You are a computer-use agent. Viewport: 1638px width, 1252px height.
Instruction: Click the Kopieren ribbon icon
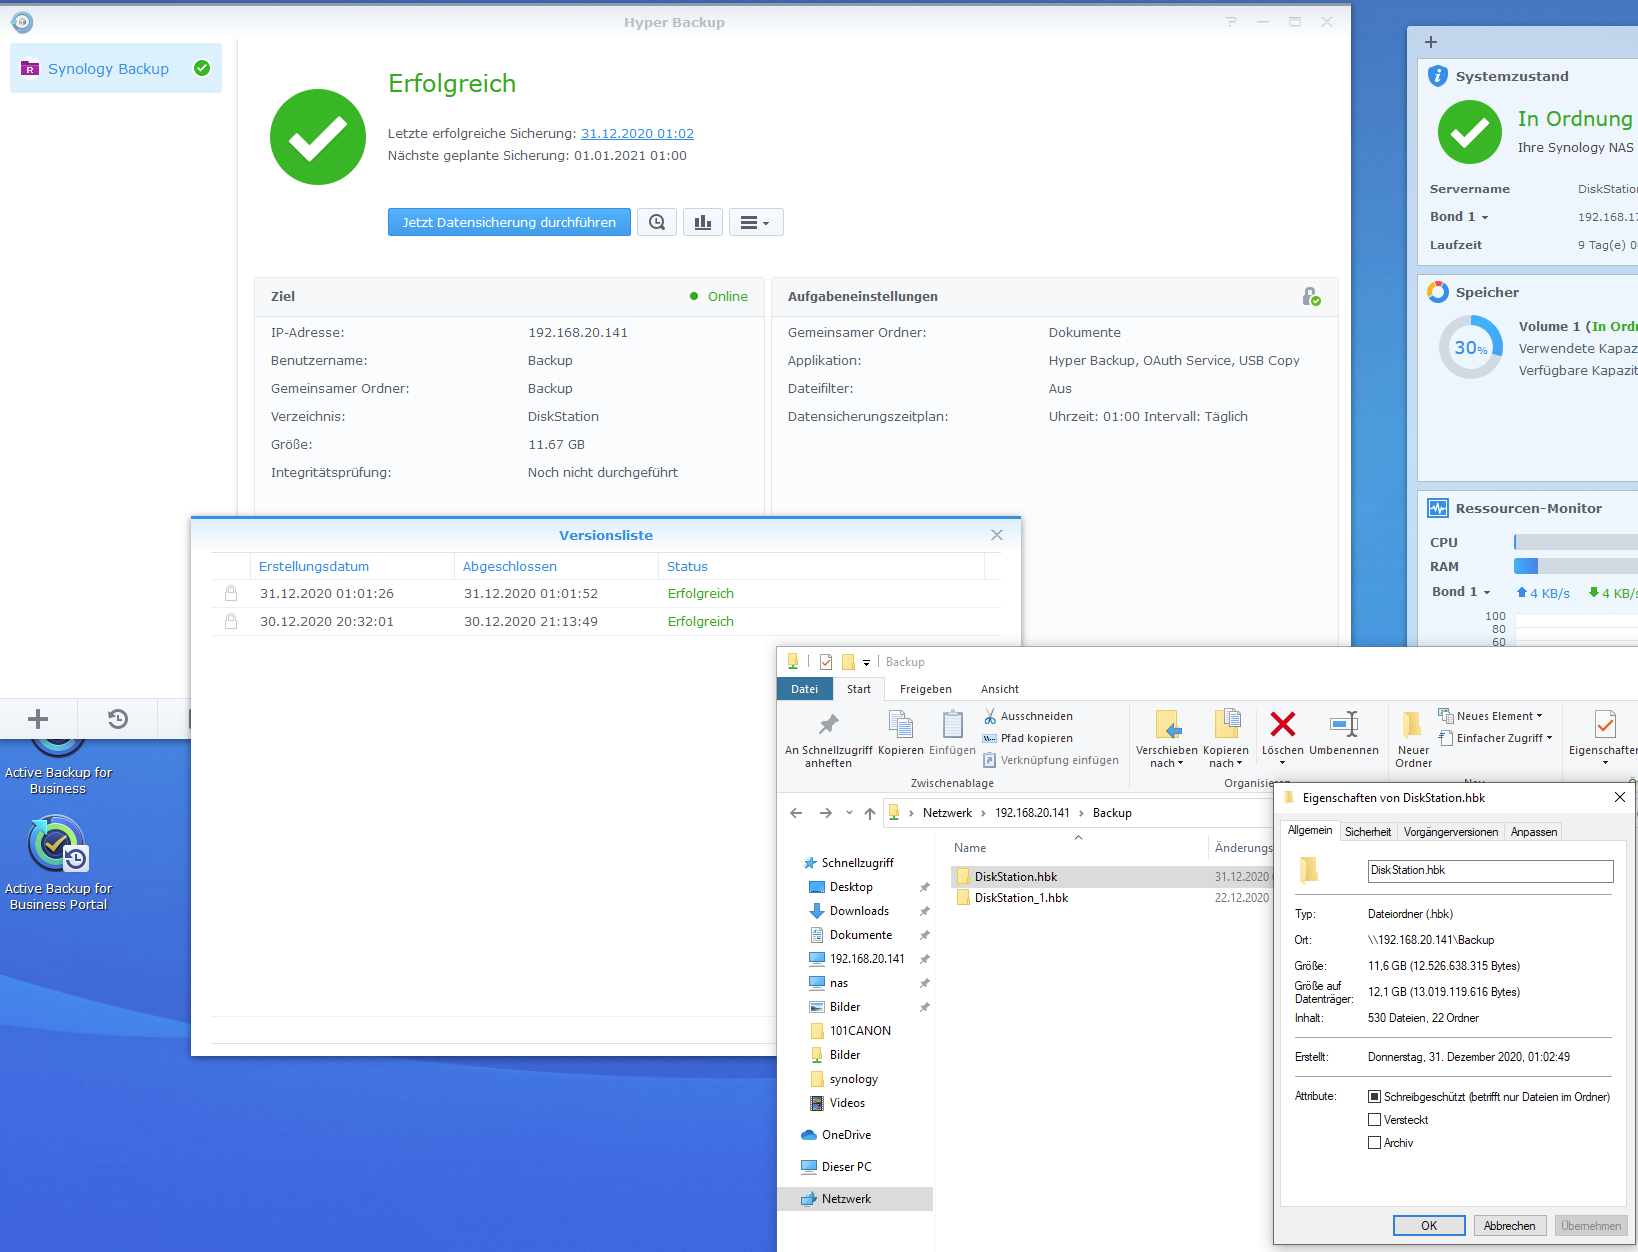tap(901, 724)
